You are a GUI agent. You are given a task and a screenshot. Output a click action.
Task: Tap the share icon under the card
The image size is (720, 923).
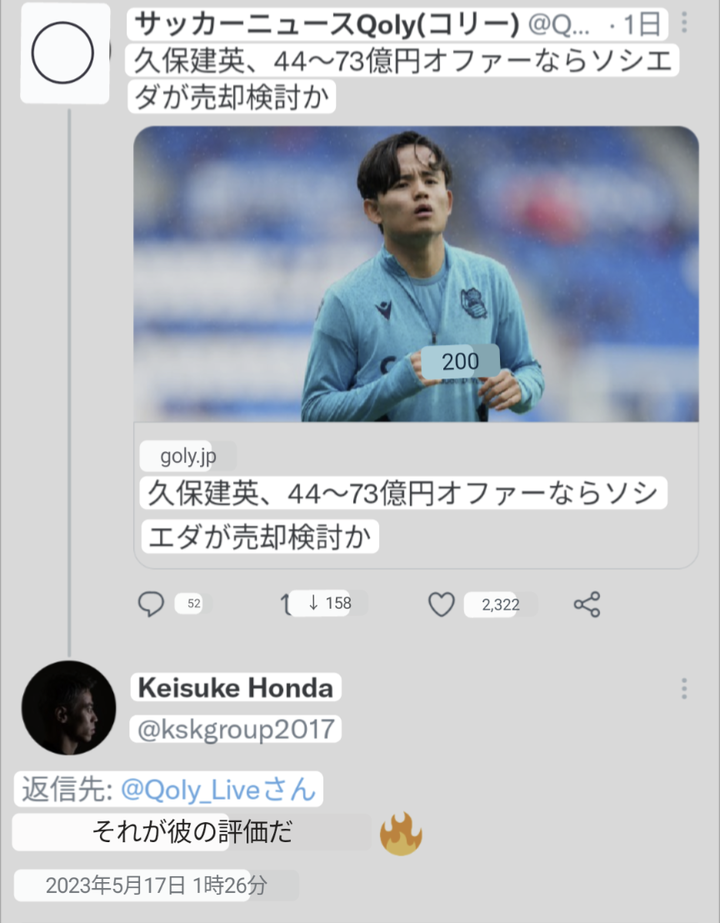tap(587, 604)
